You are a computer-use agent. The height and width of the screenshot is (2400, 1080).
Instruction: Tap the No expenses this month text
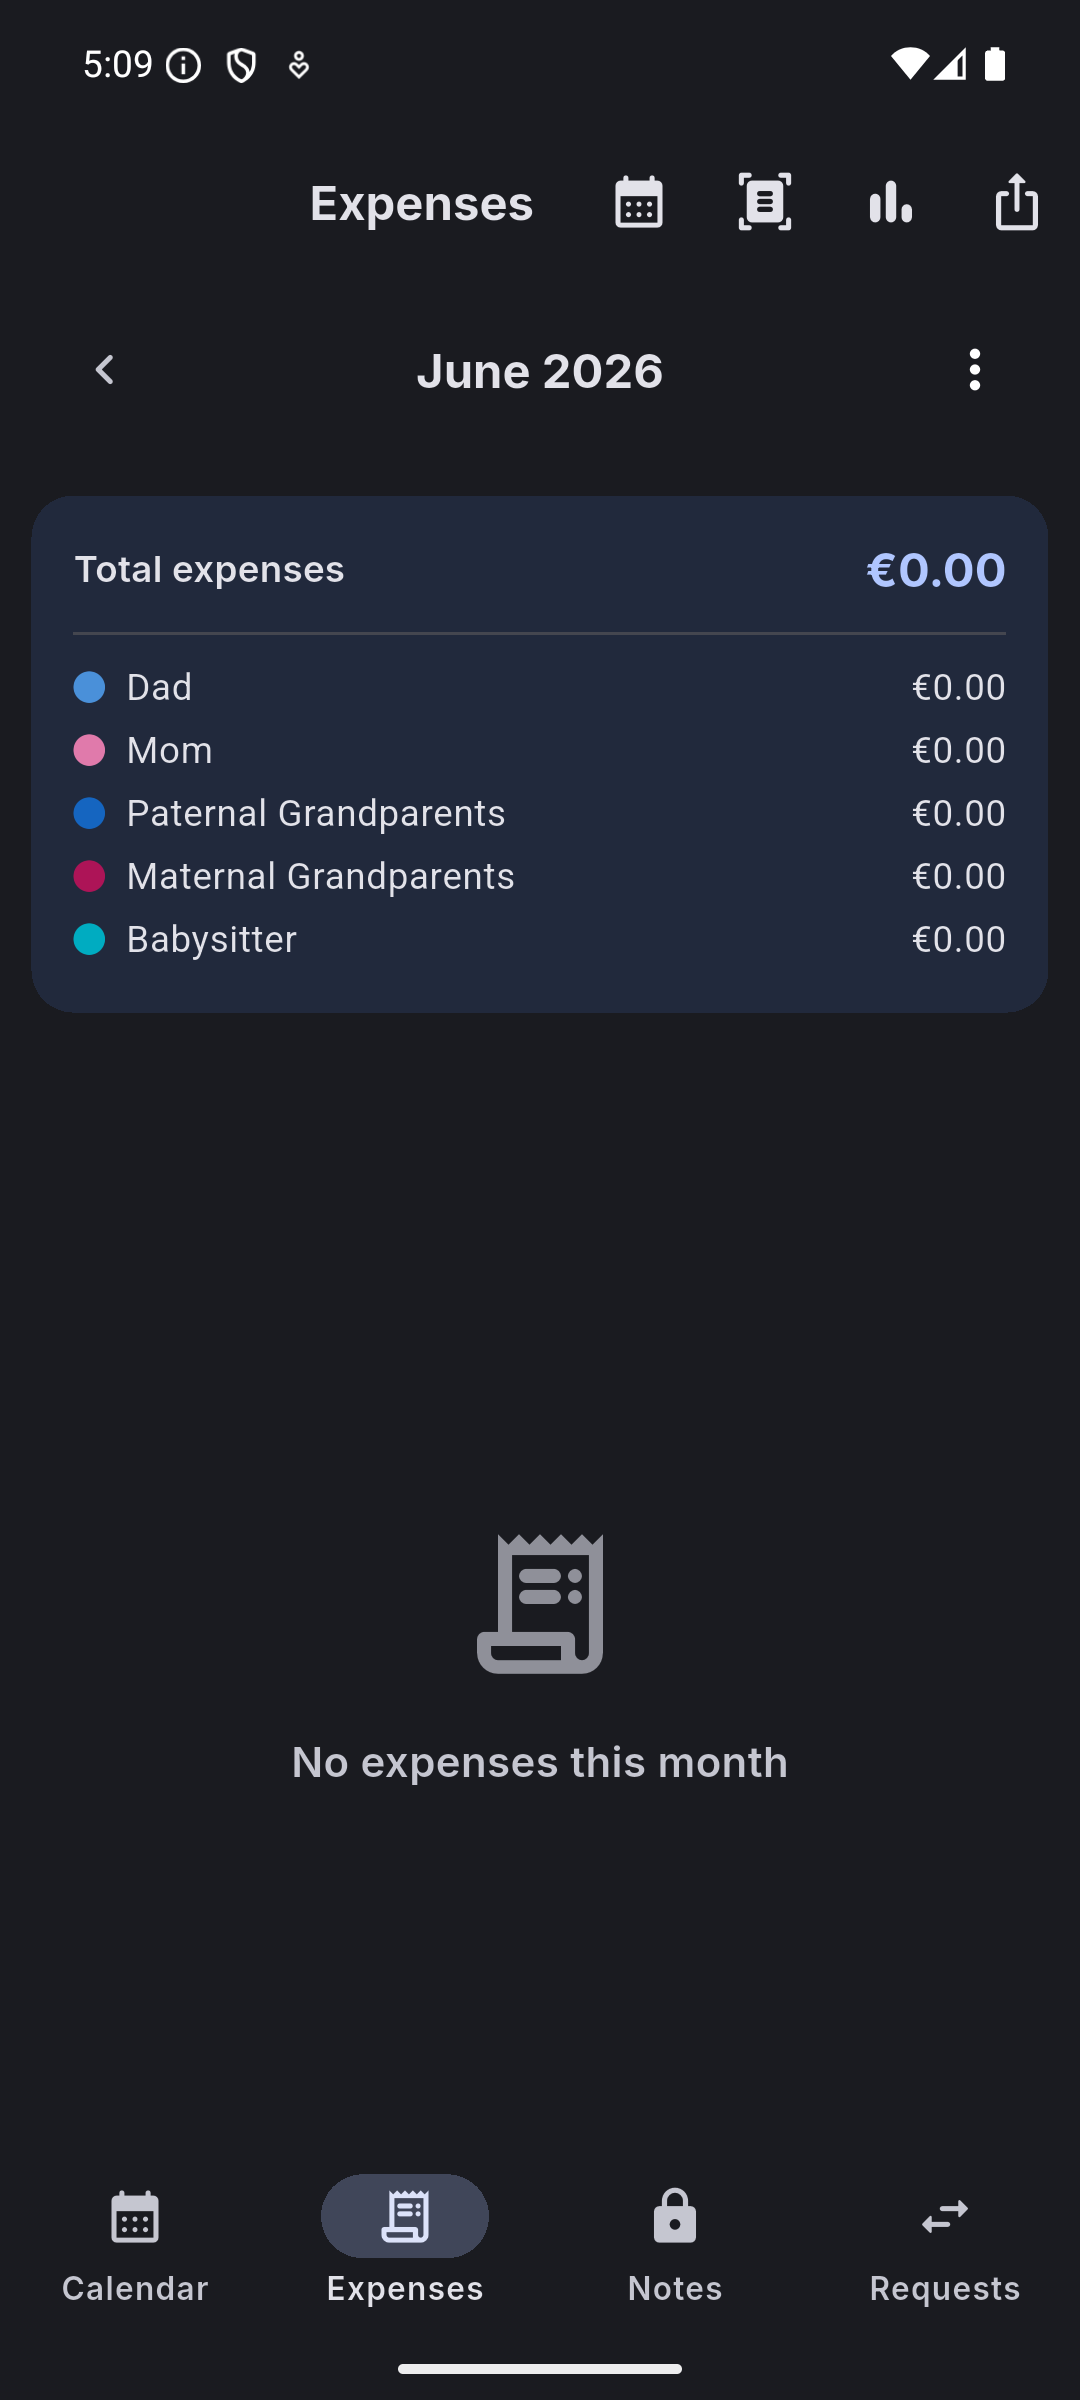point(540,1763)
